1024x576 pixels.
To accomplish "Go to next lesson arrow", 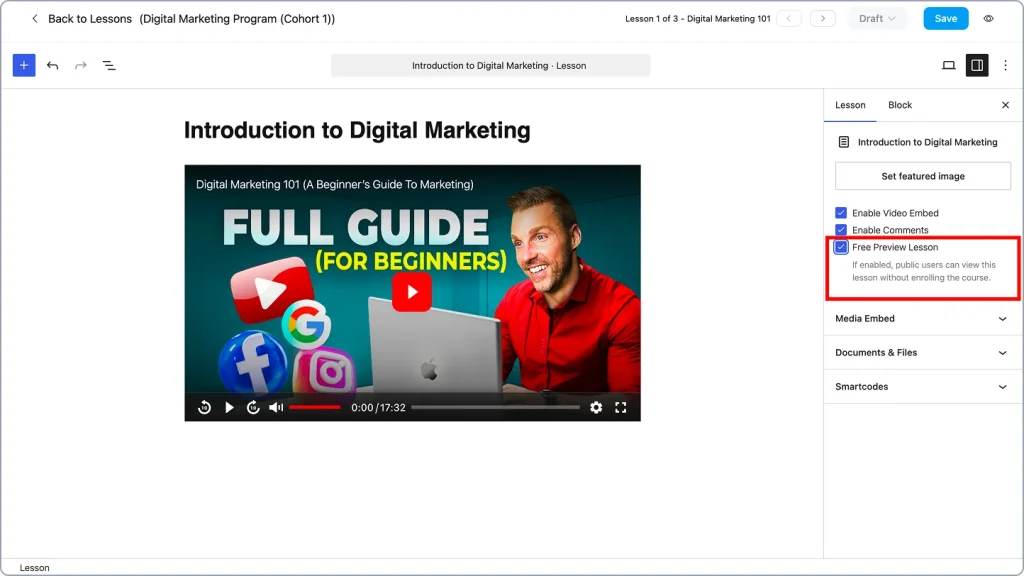I will pos(823,19).
